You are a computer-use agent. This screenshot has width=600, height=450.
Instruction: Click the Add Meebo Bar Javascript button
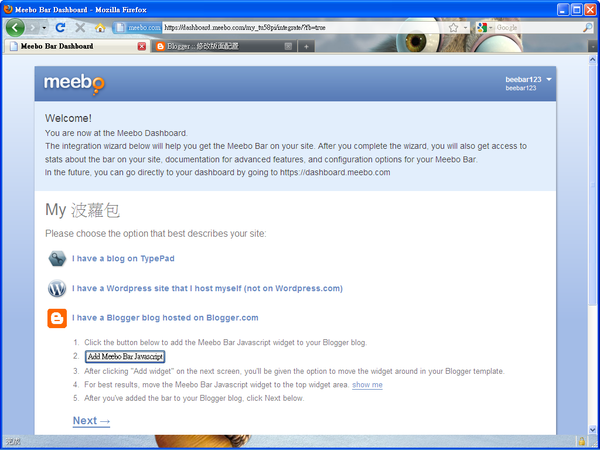coord(125,357)
